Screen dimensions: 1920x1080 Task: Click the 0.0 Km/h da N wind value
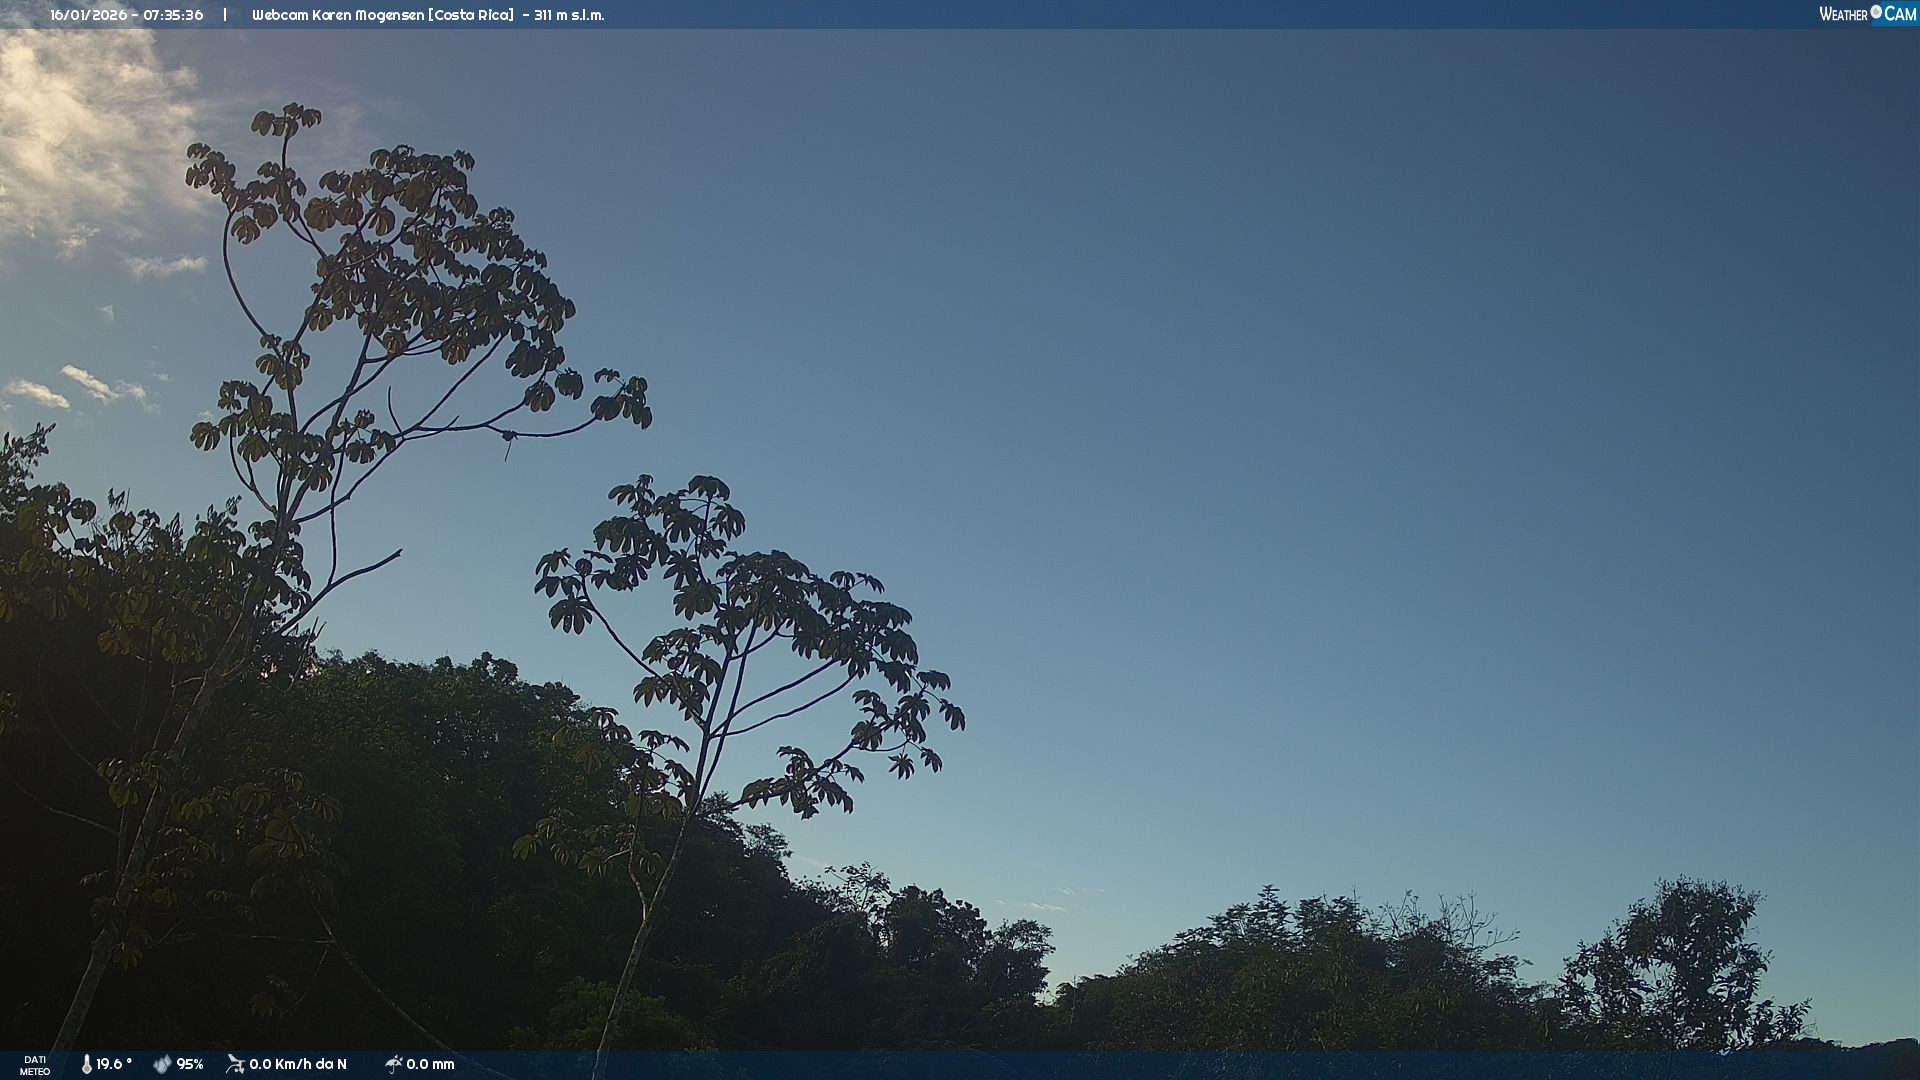click(x=298, y=1065)
